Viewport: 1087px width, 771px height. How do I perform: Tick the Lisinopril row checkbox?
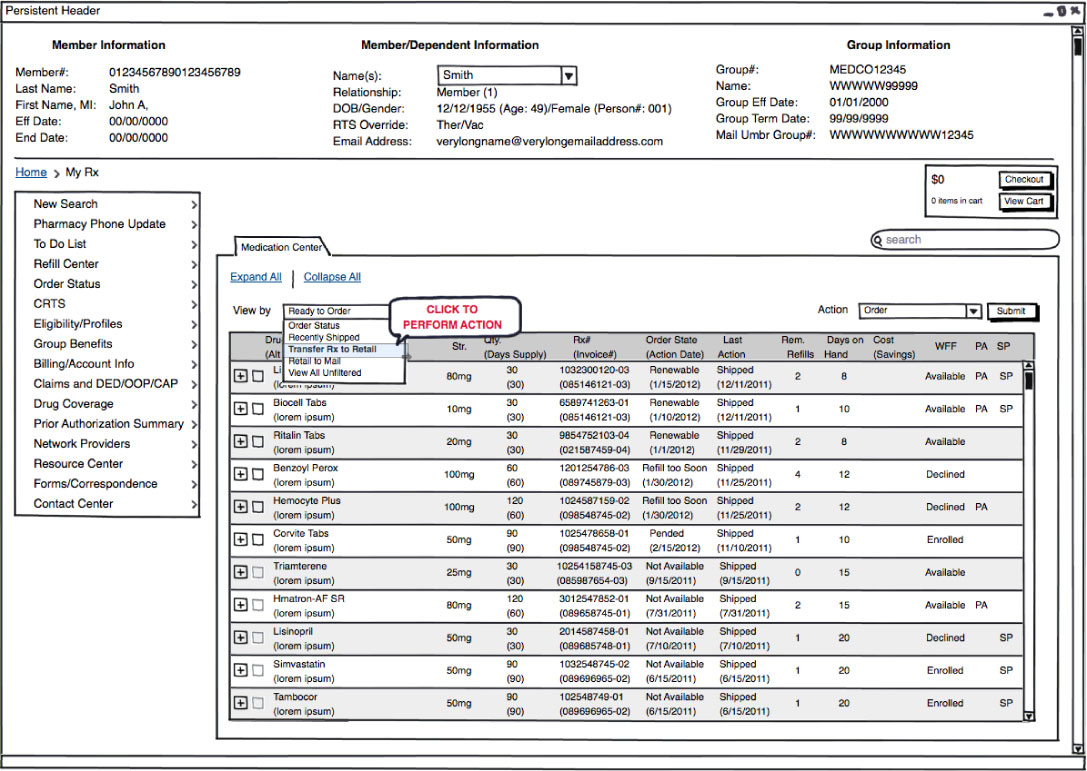coord(258,637)
